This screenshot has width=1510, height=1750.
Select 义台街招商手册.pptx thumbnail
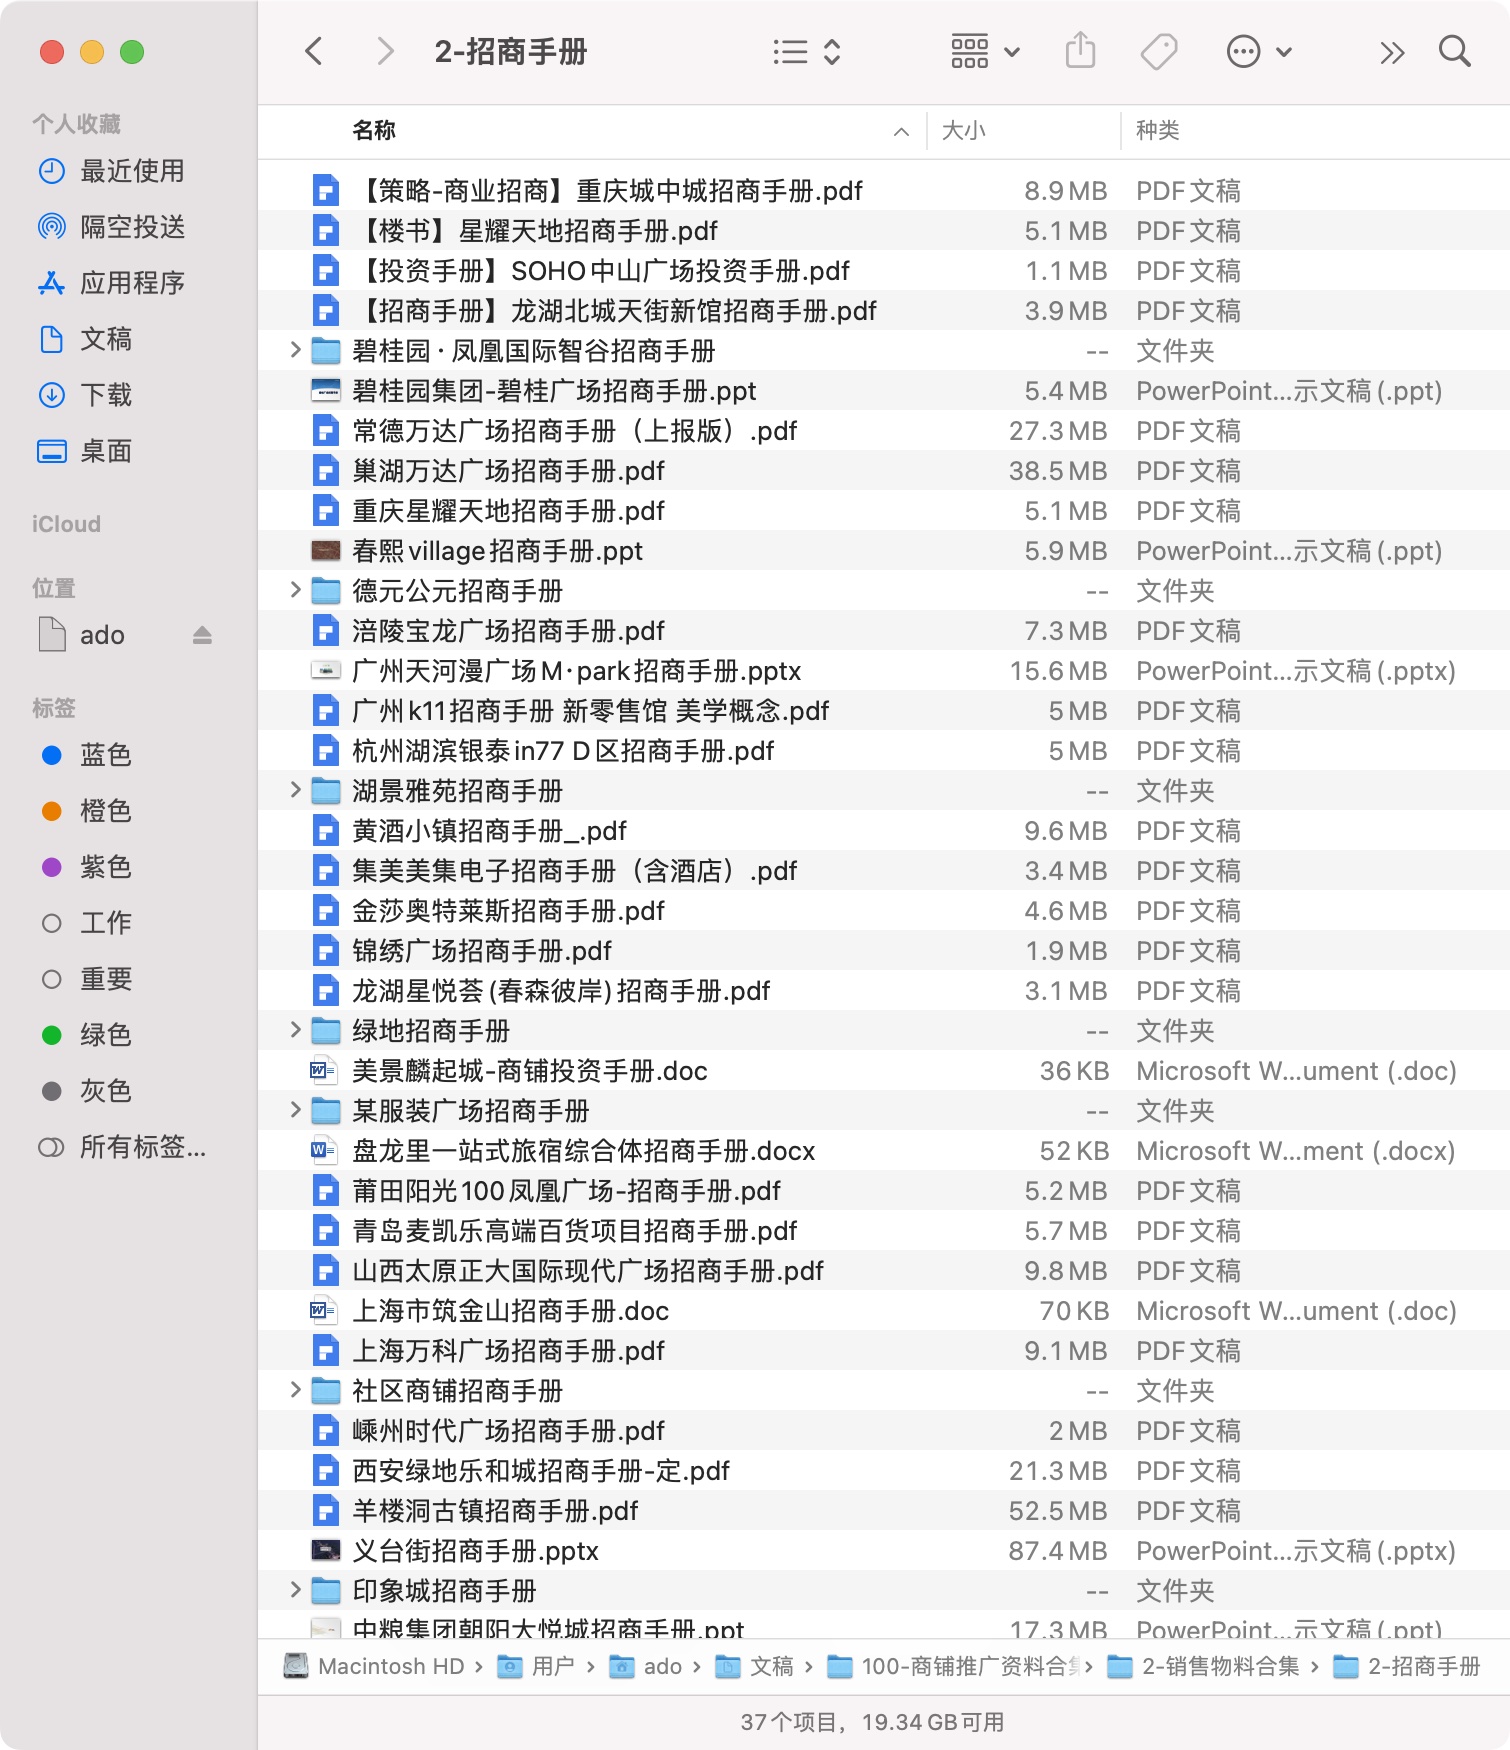(x=326, y=1551)
